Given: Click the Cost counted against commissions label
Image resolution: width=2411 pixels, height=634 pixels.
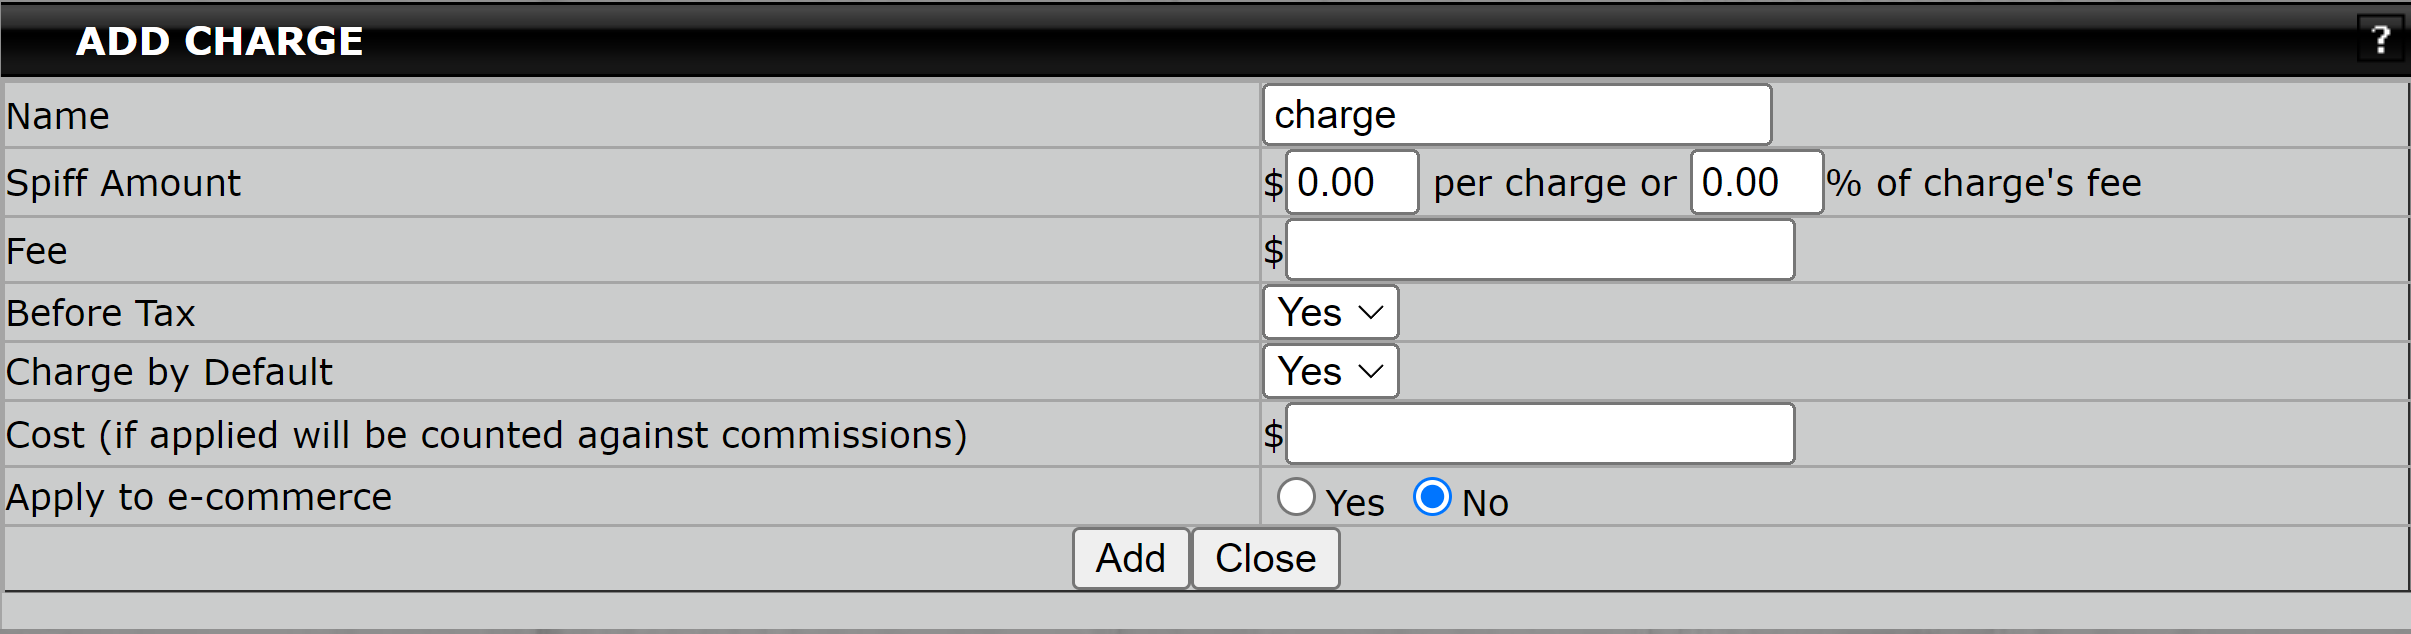Looking at the screenshot, I should 487,435.
